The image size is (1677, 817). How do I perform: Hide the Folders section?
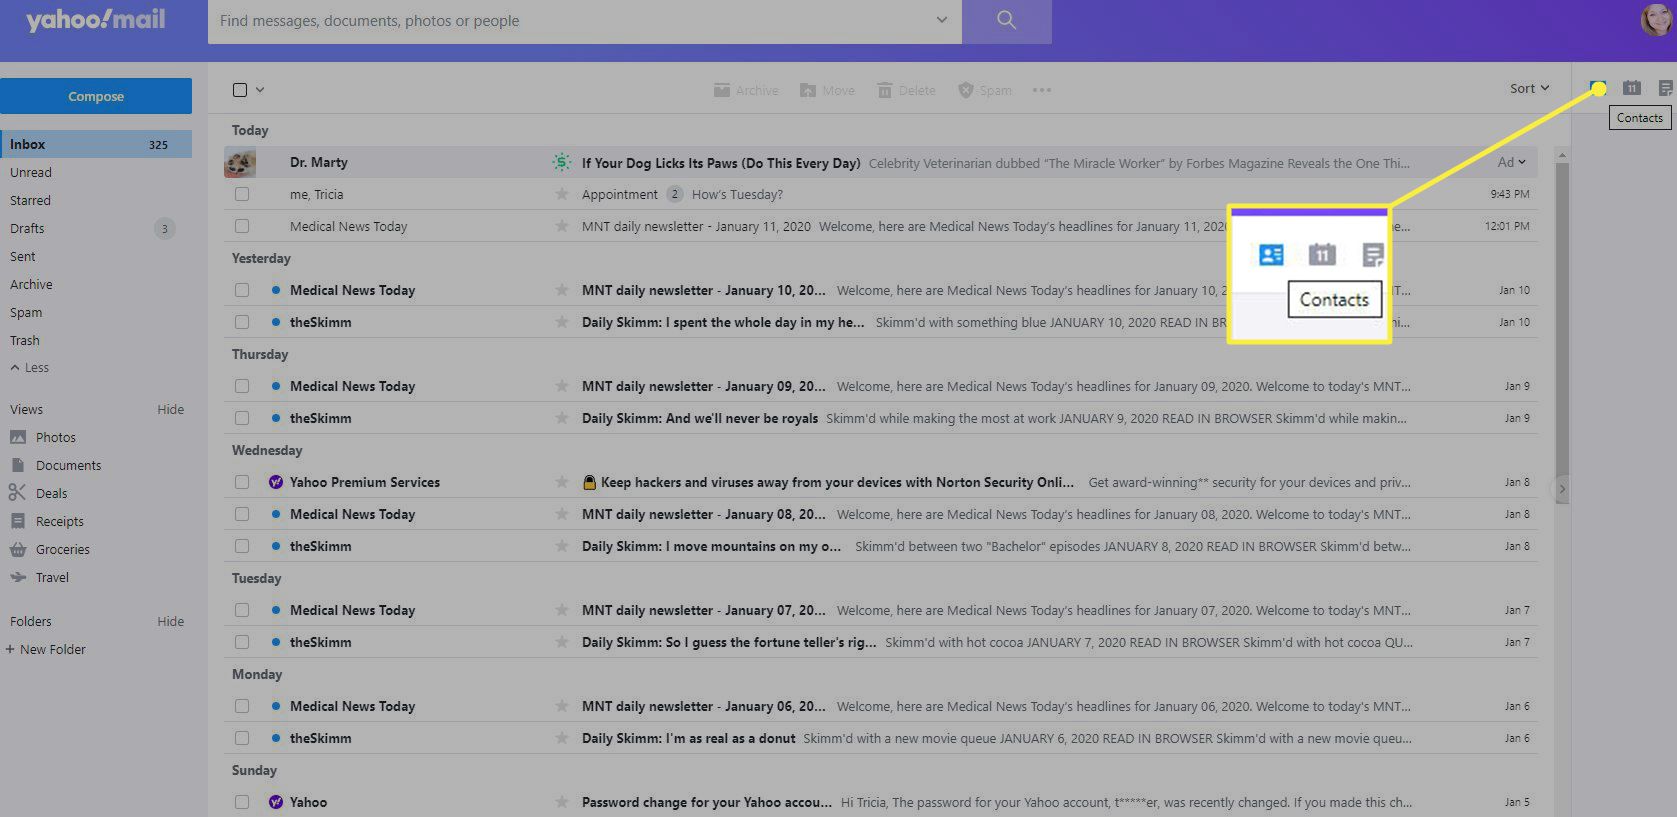click(171, 621)
